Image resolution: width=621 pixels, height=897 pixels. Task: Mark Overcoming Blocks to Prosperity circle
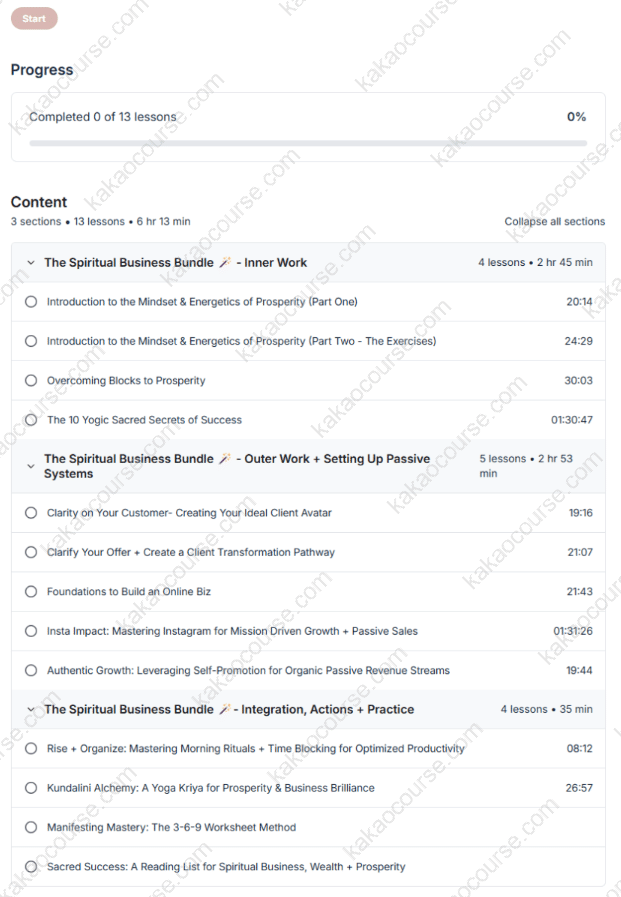tap(31, 381)
